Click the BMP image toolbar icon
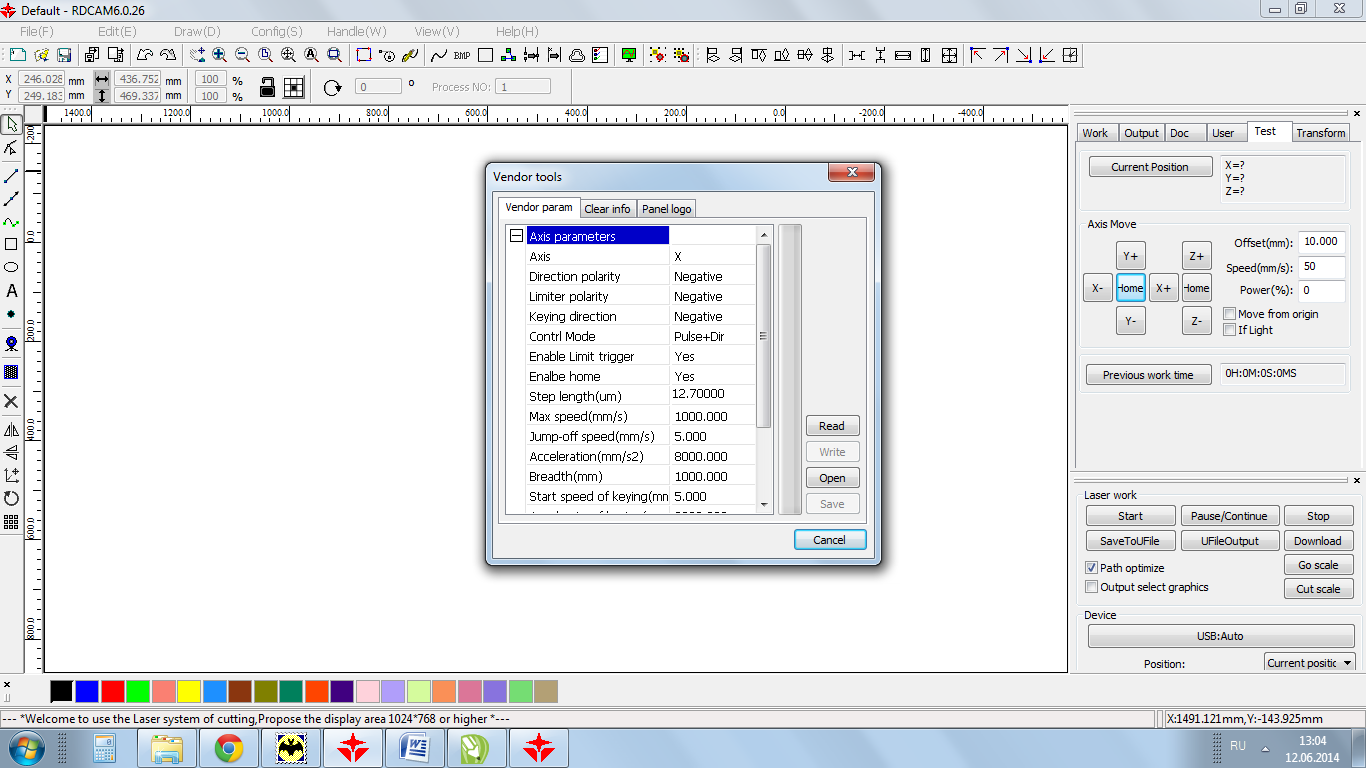This screenshot has height=768, width=1366. pos(462,55)
